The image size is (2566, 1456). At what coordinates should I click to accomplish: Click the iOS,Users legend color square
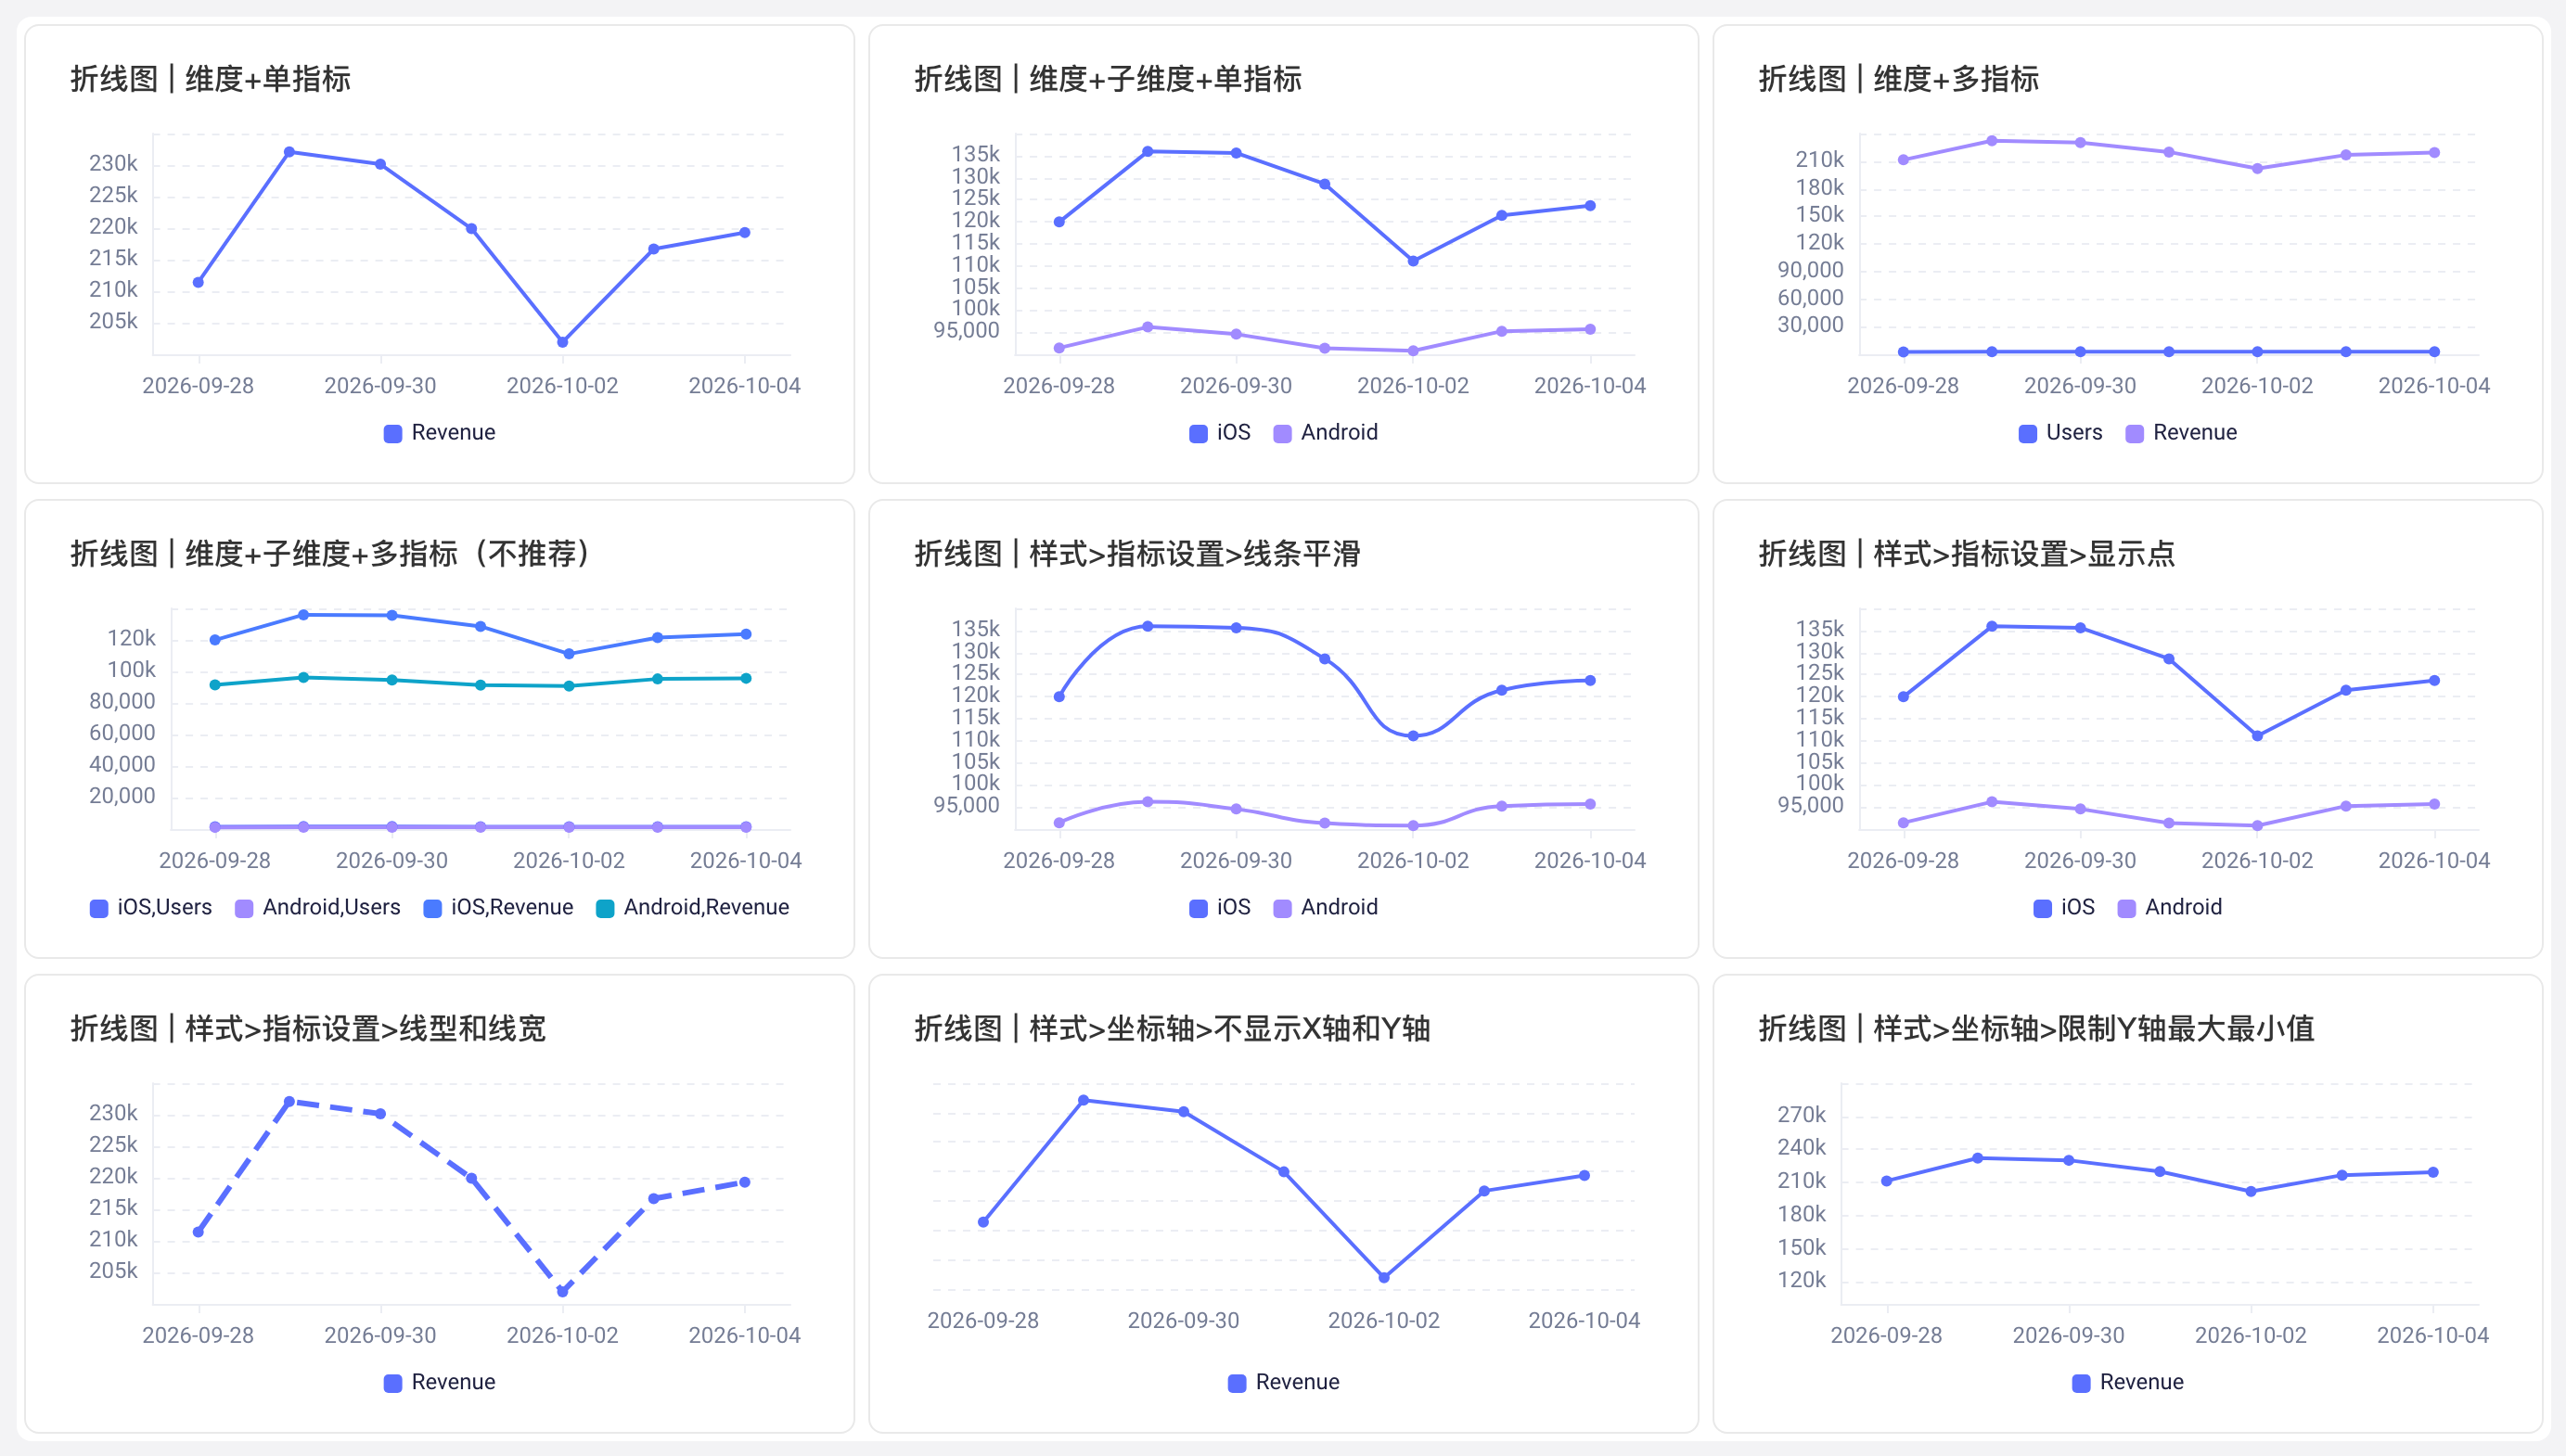click(x=99, y=908)
